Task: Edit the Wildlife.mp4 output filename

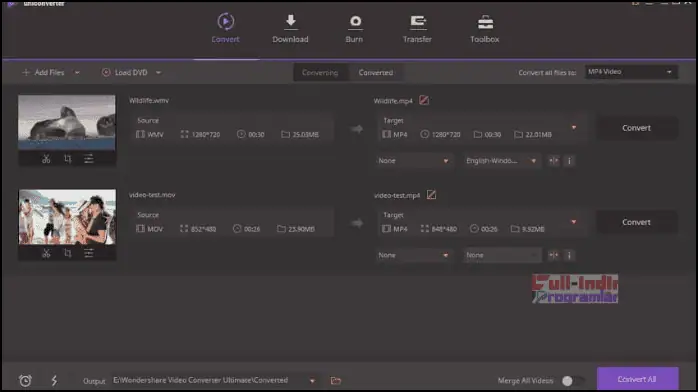Action: 424,101
